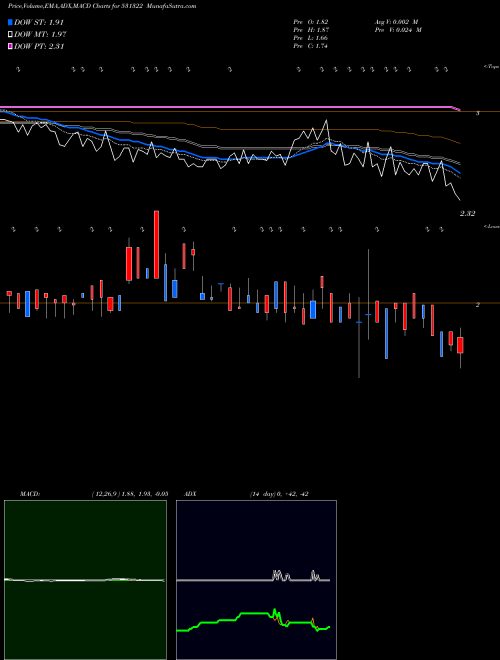Click the 'ADX' panel label
Image resolution: width=500 pixels, height=660 pixels.
pyautogui.click(x=191, y=494)
